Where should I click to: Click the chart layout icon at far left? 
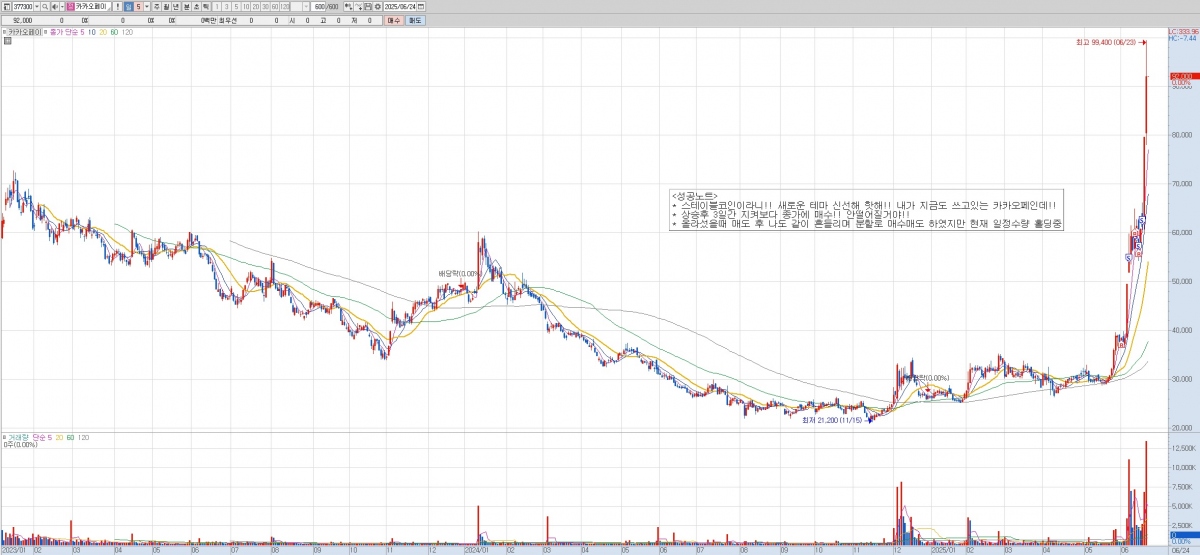tap(6, 6)
